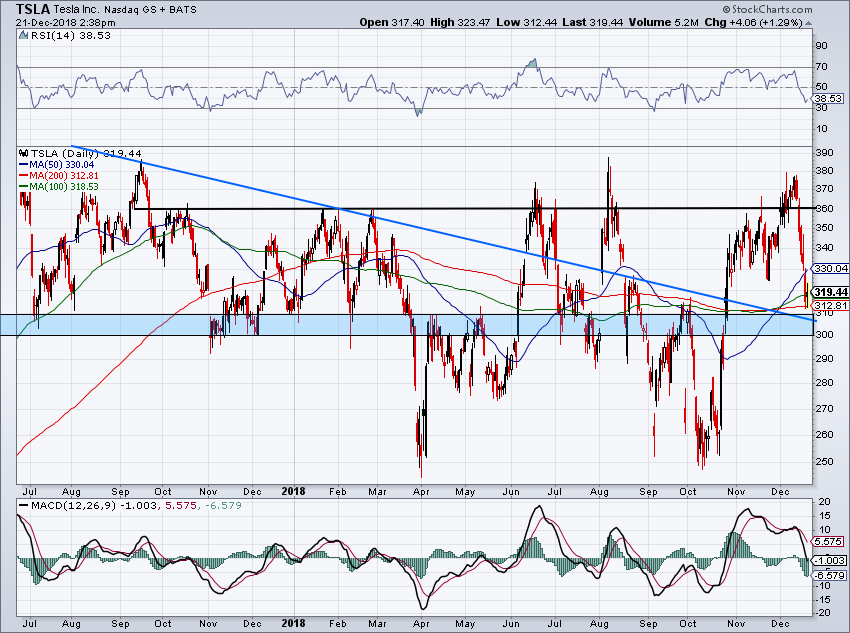This screenshot has height=633, width=850.
Task: Click the red MA(200) legend line swatch
Action: click(x=23, y=176)
